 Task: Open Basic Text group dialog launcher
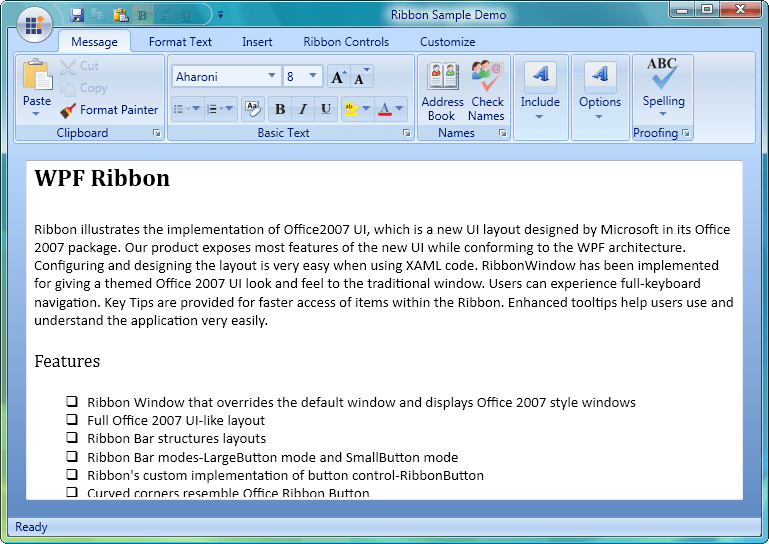click(407, 133)
